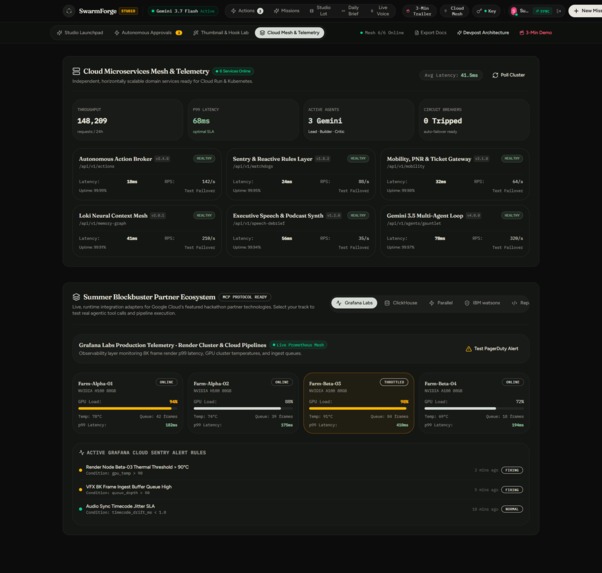Image resolution: width=602 pixels, height=573 pixels.
Task: Click the Thumbnail & Hook Lab scissors icon
Action: pos(196,33)
